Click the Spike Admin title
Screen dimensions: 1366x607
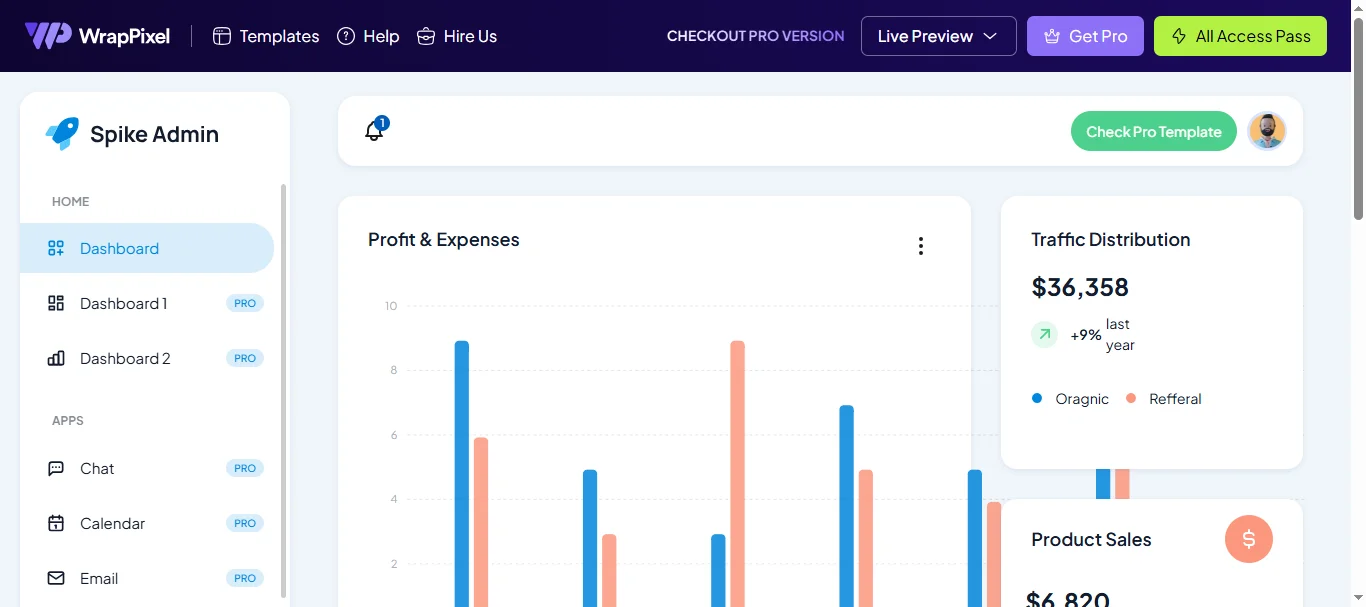(x=154, y=134)
